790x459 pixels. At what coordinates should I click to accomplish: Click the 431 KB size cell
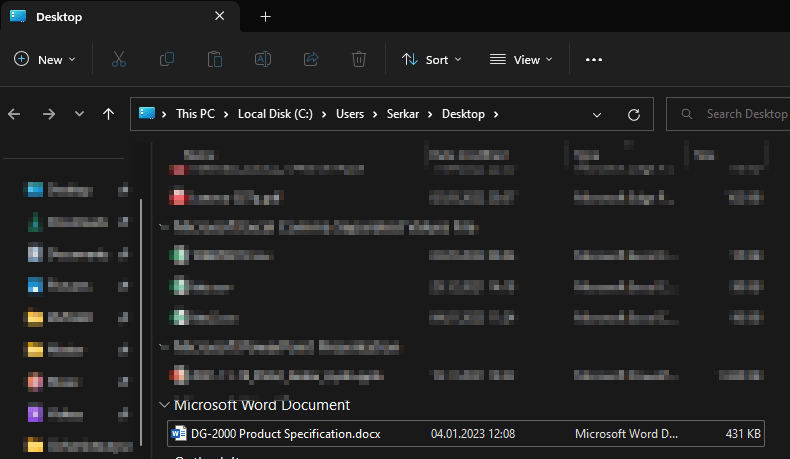pos(743,434)
